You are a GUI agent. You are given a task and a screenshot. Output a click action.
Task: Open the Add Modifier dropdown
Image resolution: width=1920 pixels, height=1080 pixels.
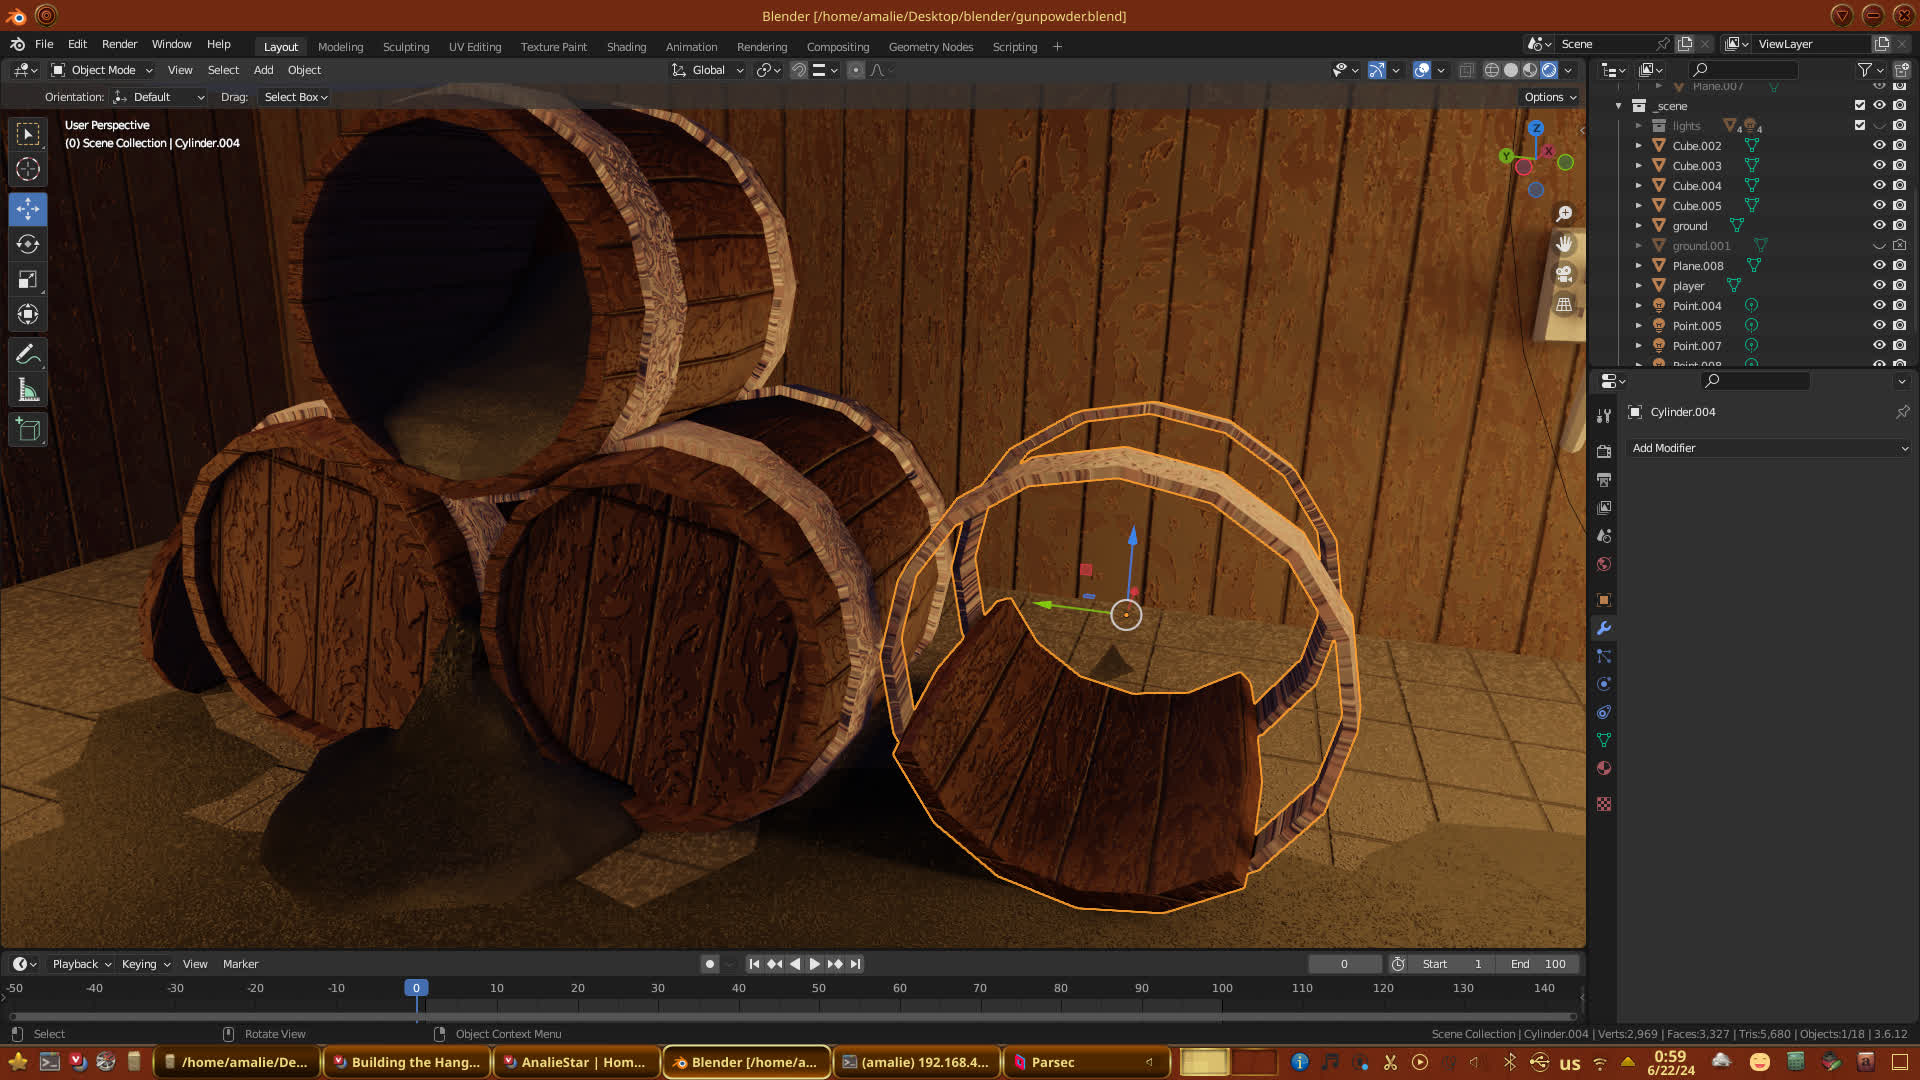[1768, 448]
